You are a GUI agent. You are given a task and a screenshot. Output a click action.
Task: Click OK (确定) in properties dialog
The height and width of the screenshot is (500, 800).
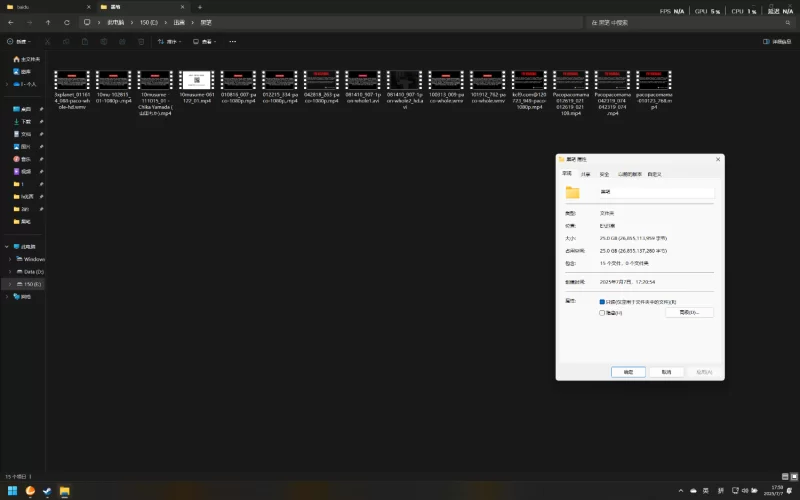tap(628, 372)
